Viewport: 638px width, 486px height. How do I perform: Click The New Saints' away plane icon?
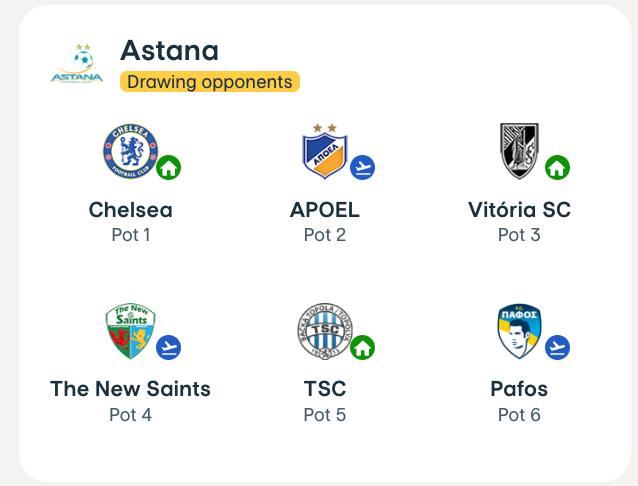tap(168, 347)
